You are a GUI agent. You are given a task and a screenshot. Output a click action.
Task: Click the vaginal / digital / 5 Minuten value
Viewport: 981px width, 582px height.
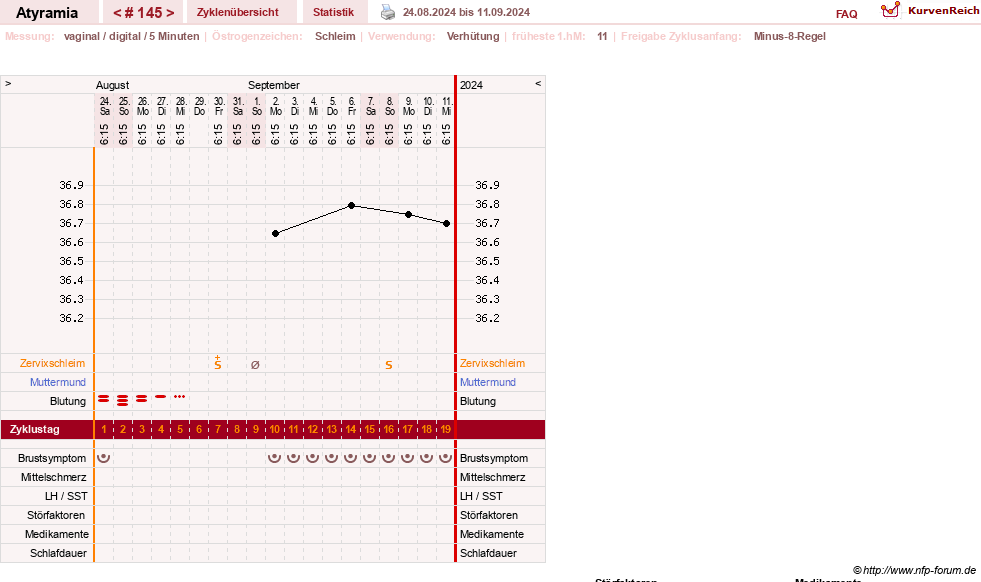tap(131, 36)
